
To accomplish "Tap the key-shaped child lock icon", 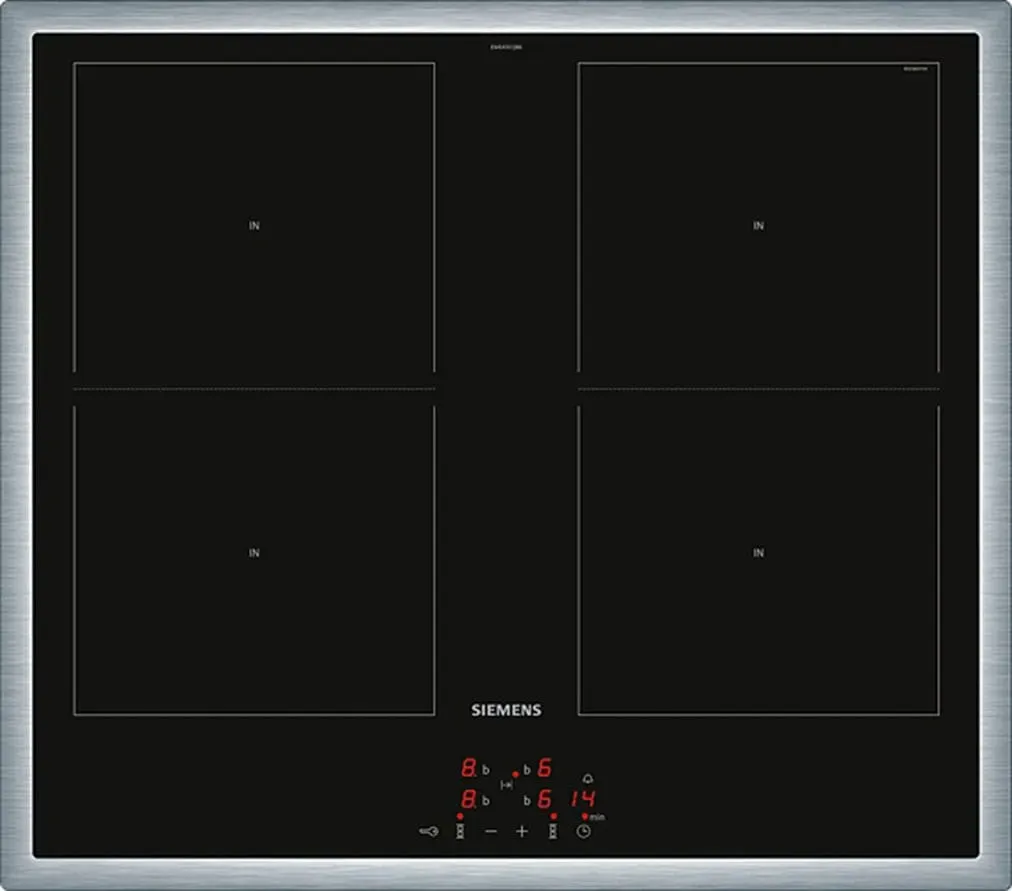I will 429,831.
